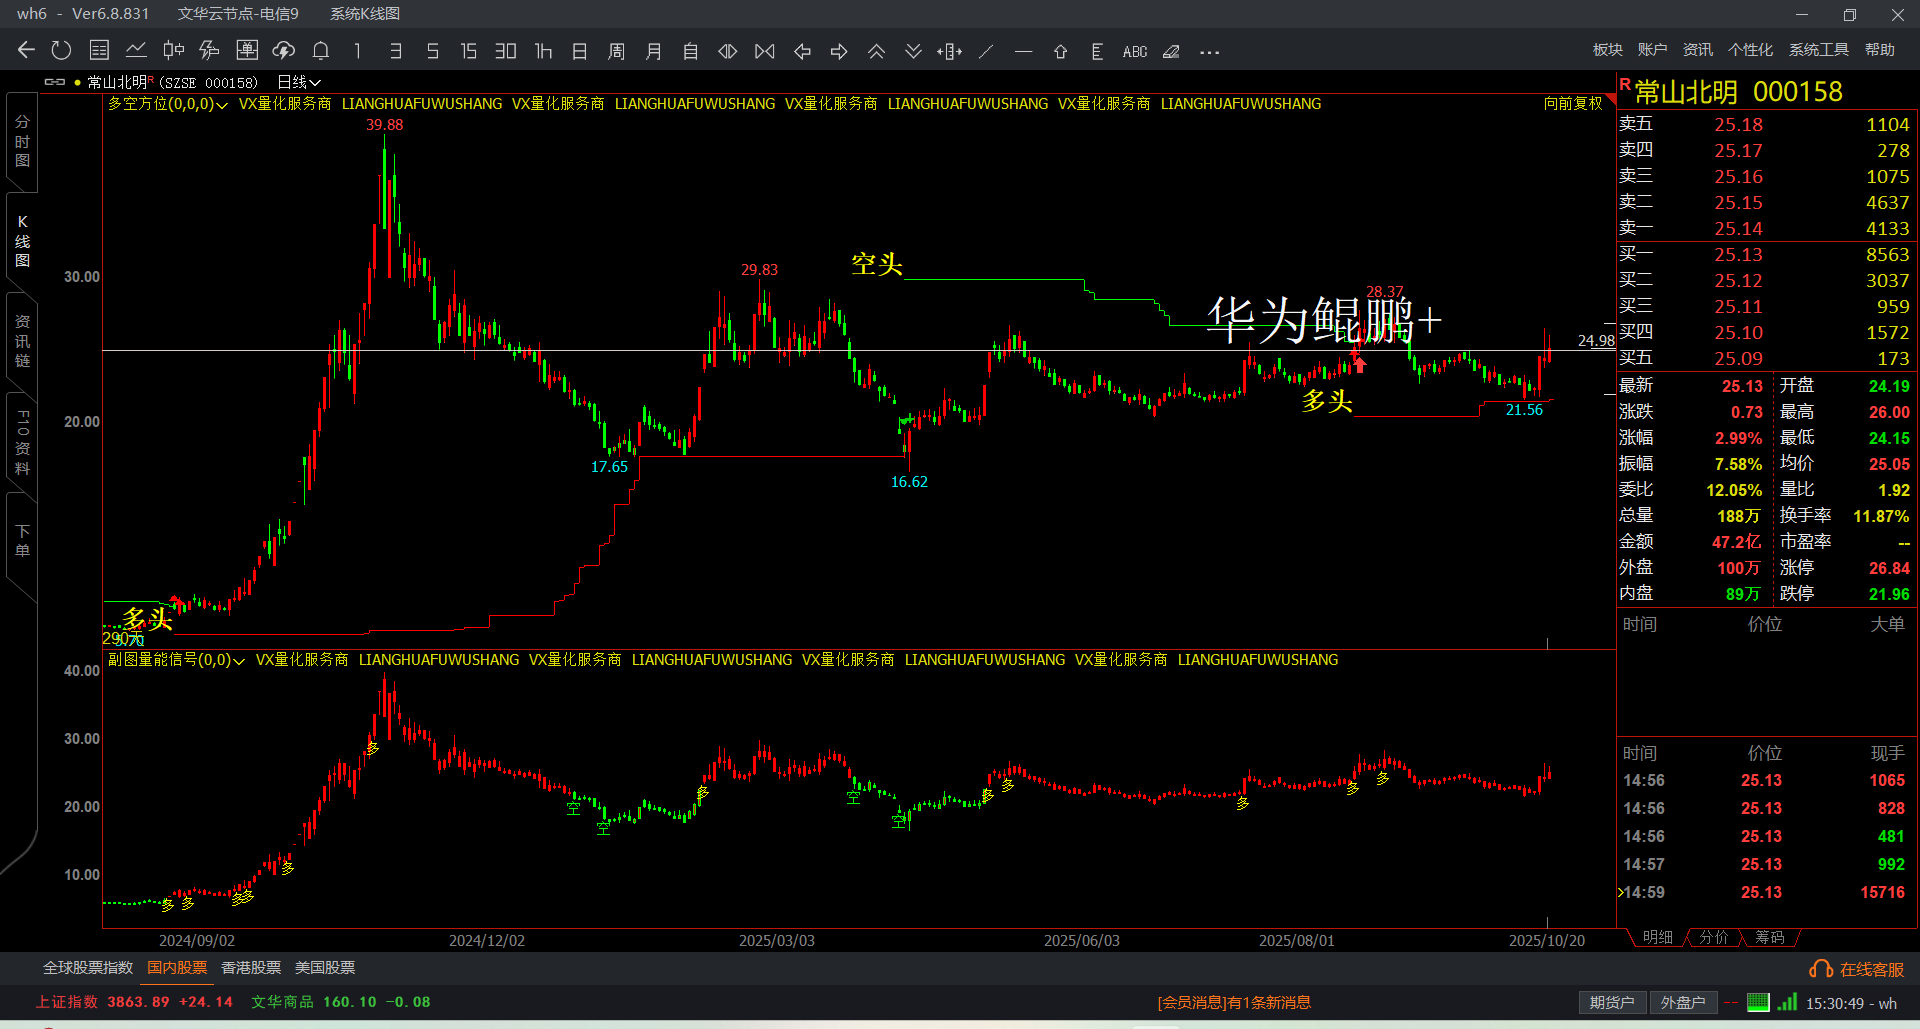Image resolution: width=1920 pixels, height=1029 pixels.
Task: Select the candlestick K-line chart icon
Action: pyautogui.click(x=173, y=50)
